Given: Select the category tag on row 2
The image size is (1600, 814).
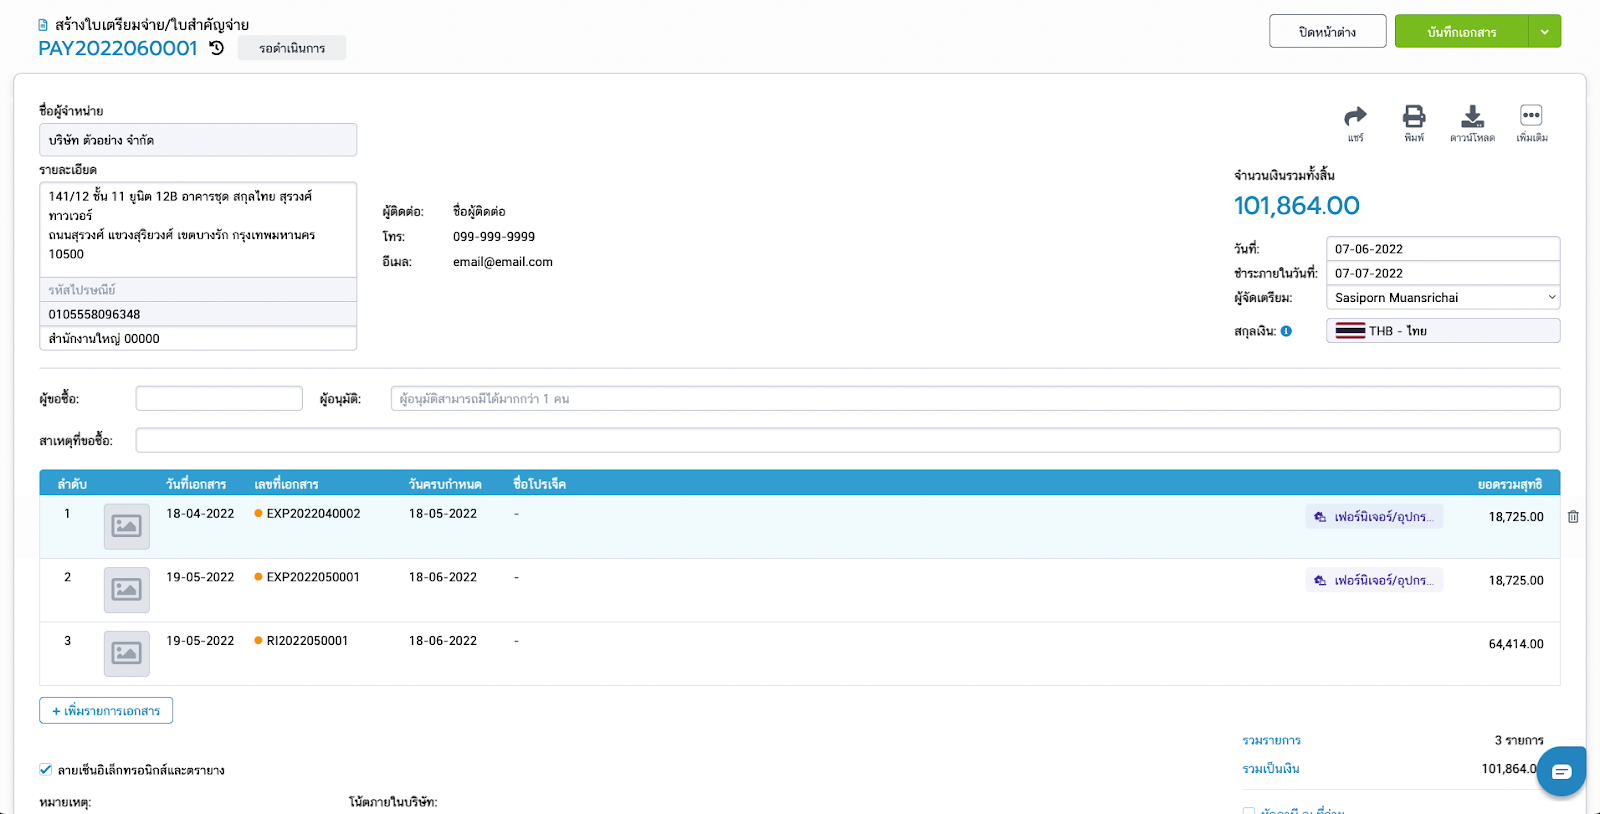Looking at the screenshot, I should tap(1374, 581).
